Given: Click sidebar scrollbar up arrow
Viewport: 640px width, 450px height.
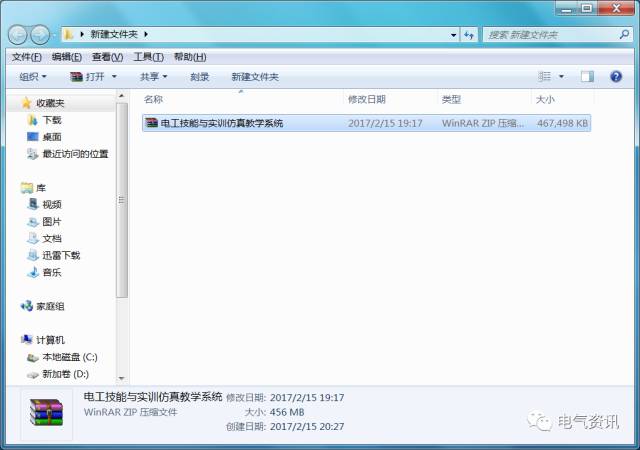Looking at the screenshot, I should tap(122, 96).
